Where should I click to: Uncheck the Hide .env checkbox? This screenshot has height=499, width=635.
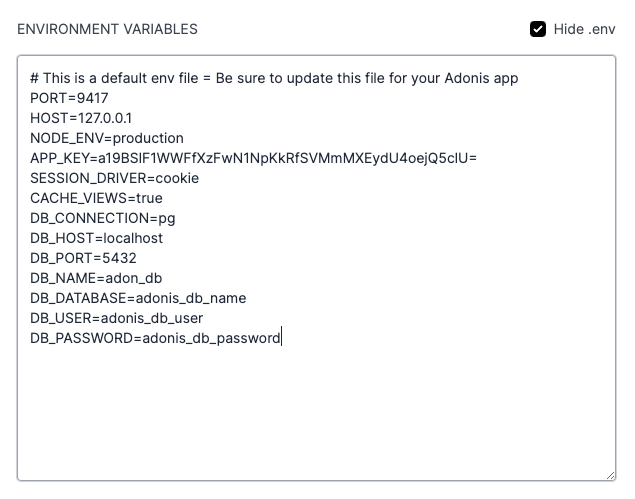pos(538,29)
